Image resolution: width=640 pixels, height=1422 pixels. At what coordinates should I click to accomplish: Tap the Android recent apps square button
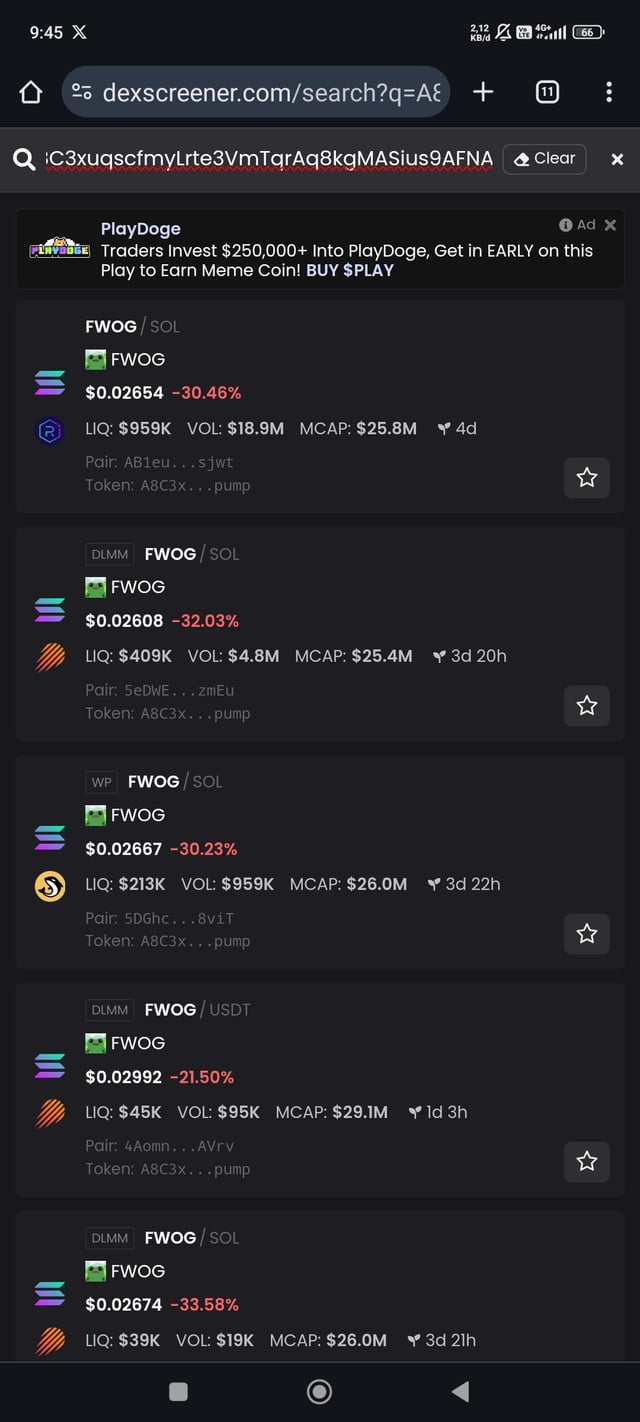179,1391
